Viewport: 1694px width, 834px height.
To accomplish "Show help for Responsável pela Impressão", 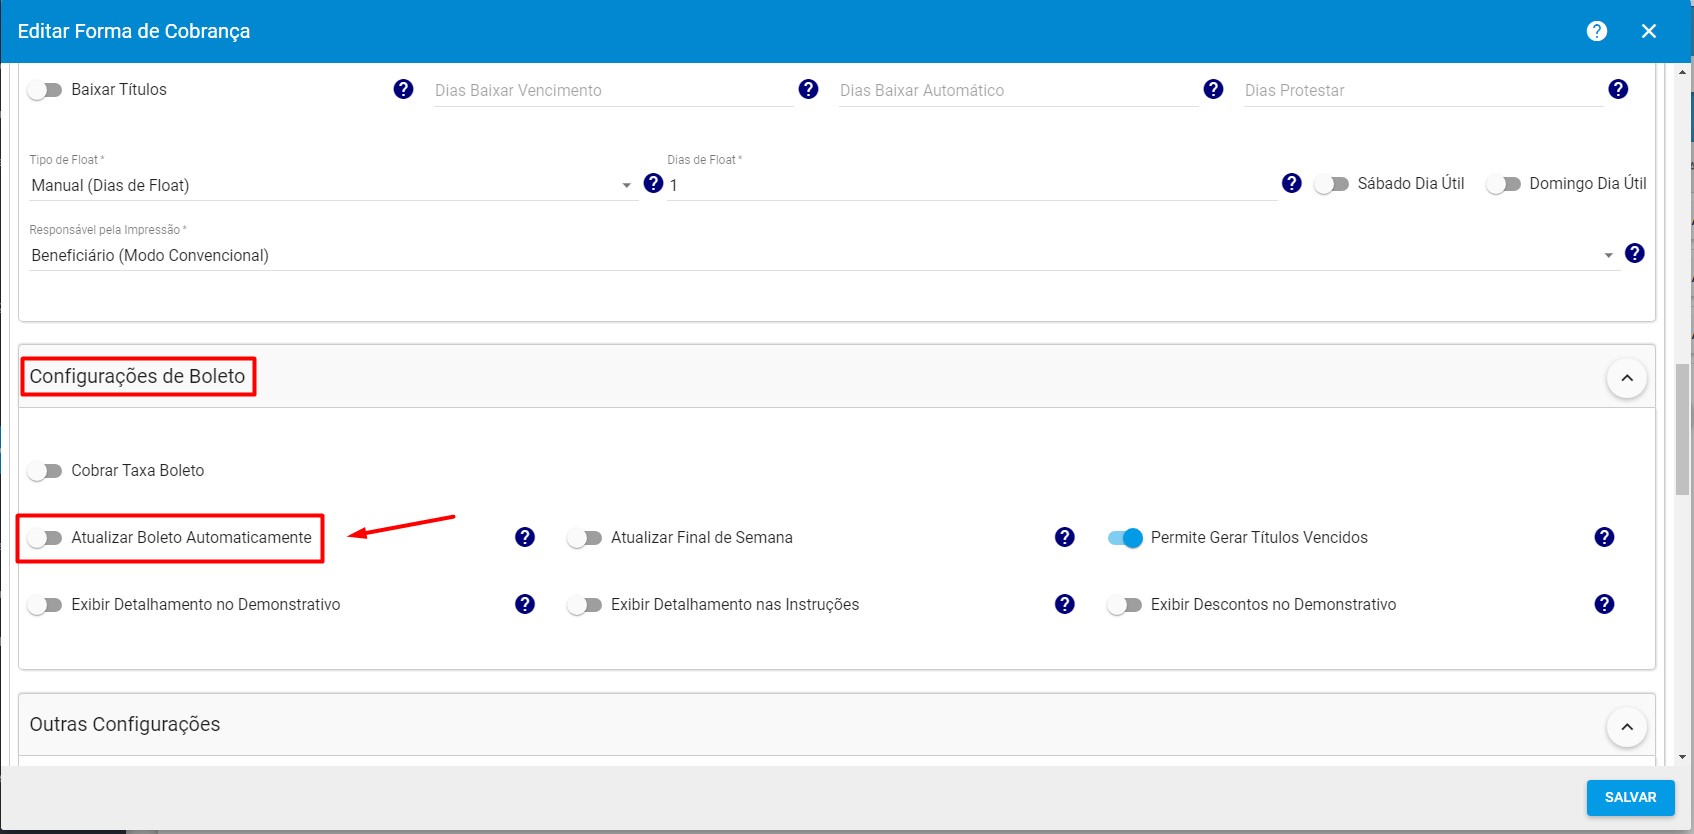I will click(x=1635, y=253).
